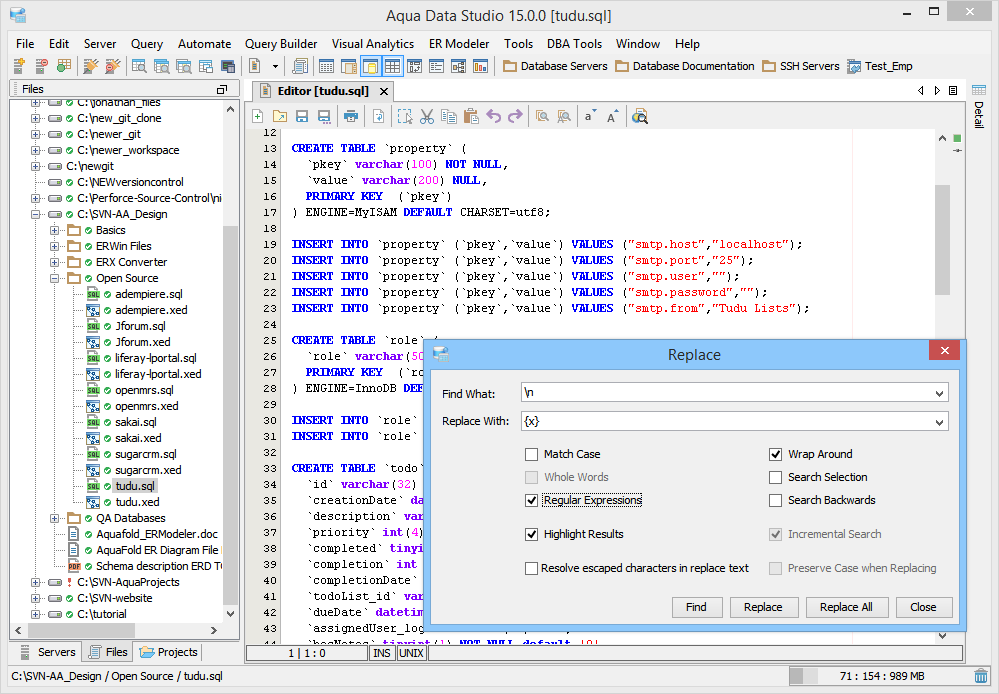Screen dimensions: 999x694
Task: Open the Replace With dropdown list
Action: pyautogui.click(x=938, y=422)
